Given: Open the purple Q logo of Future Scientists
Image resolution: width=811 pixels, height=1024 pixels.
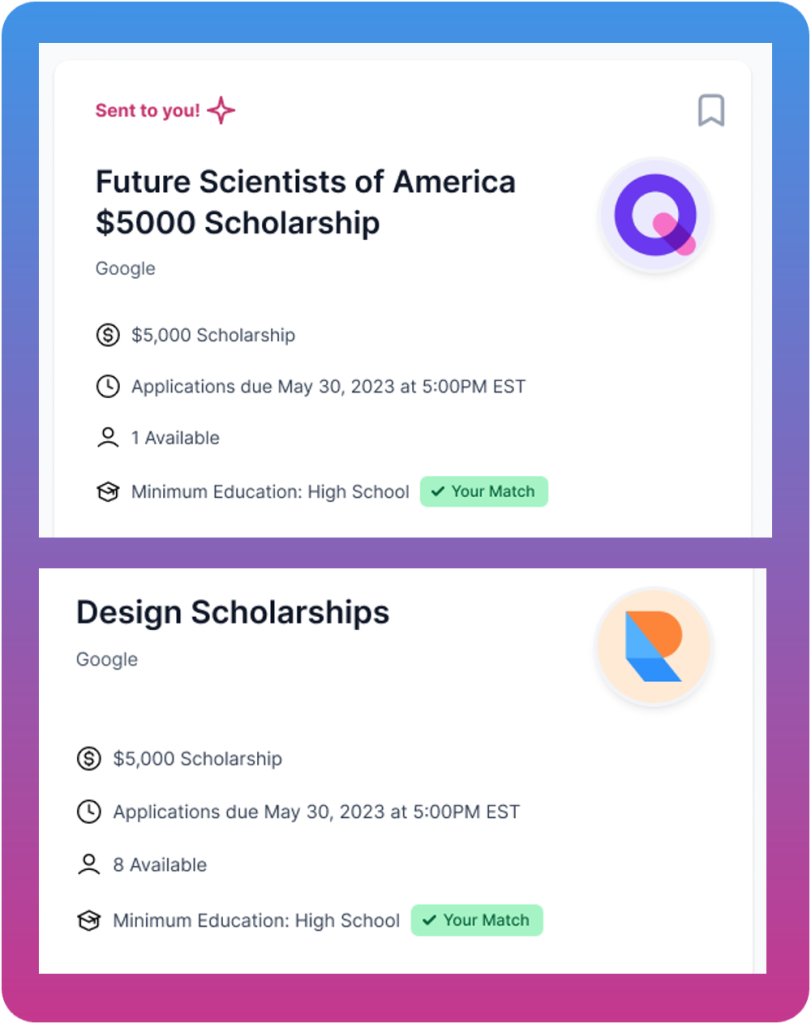Looking at the screenshot, I should click(656, 216).
